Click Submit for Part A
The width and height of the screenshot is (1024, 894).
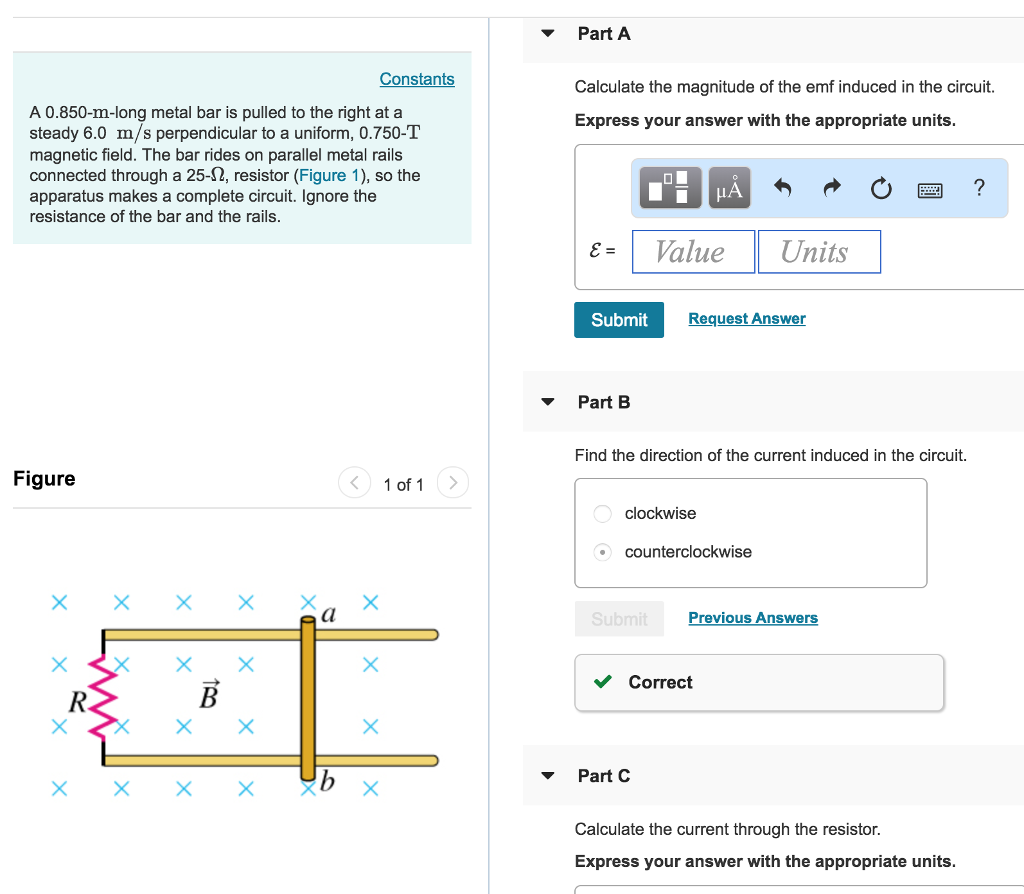click(x=618, y=319)
